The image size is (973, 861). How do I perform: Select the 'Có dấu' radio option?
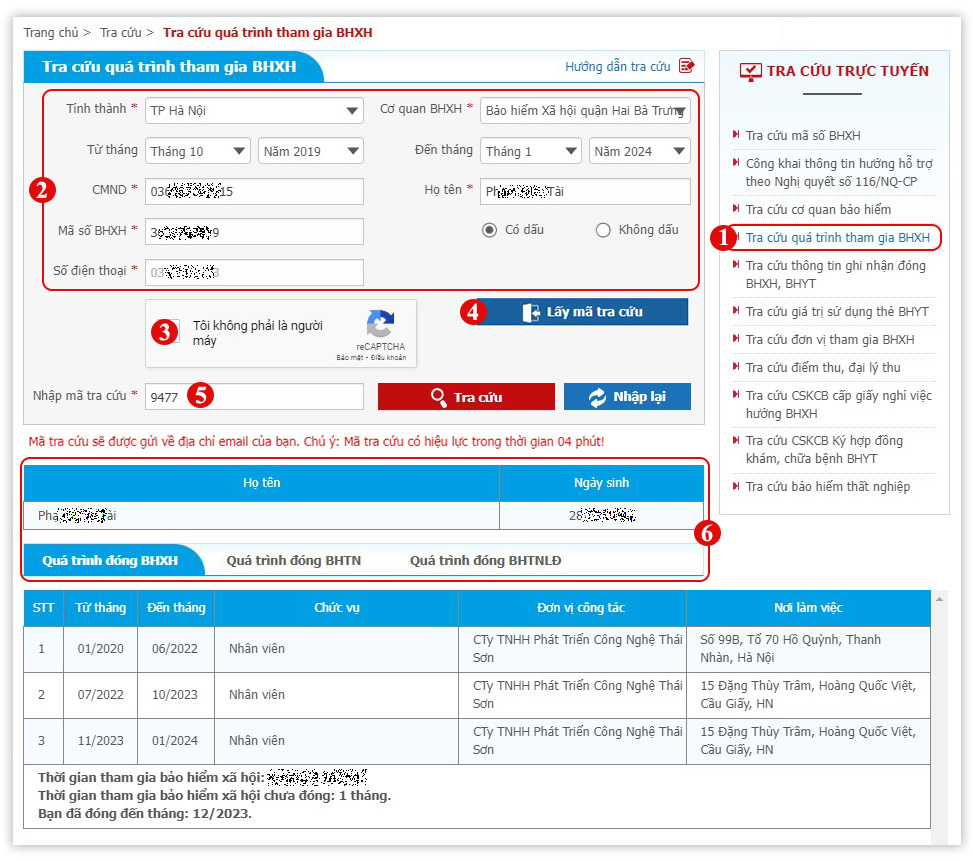tap(489, 230)
